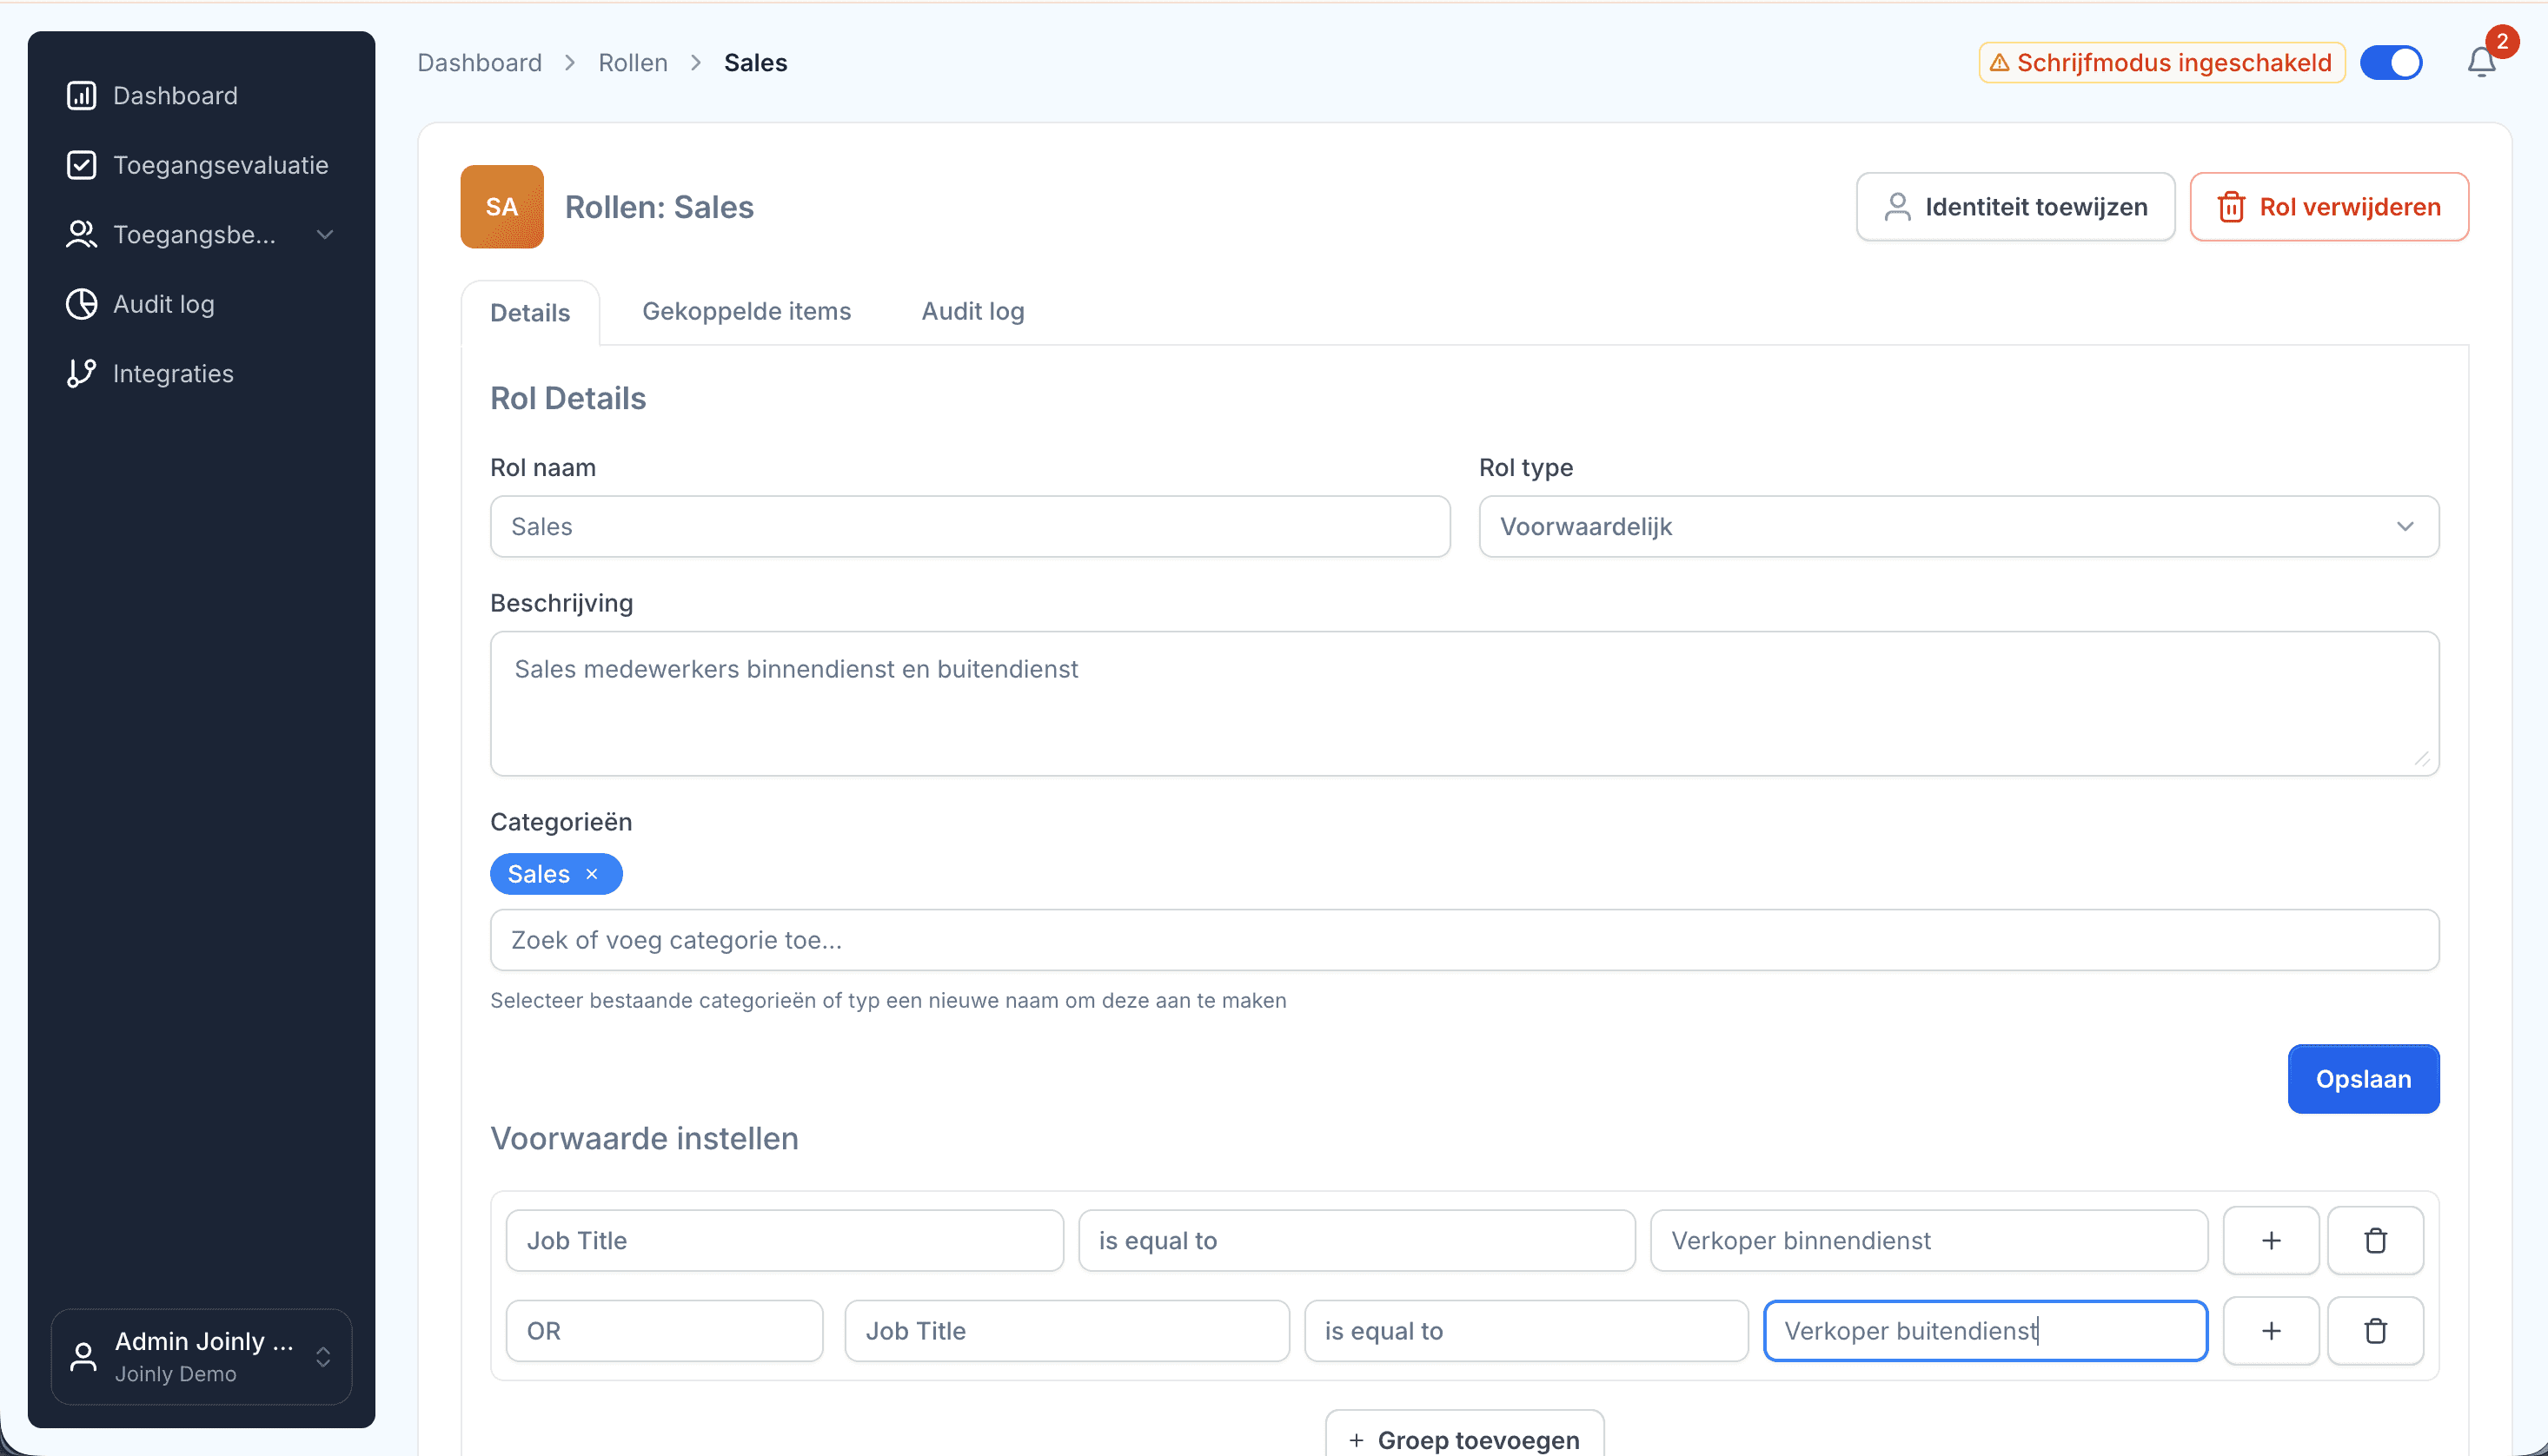This screenshot has height=1456, width=2548.
Task: Open the second row is equal to operator
Action: (1526, 1331)
